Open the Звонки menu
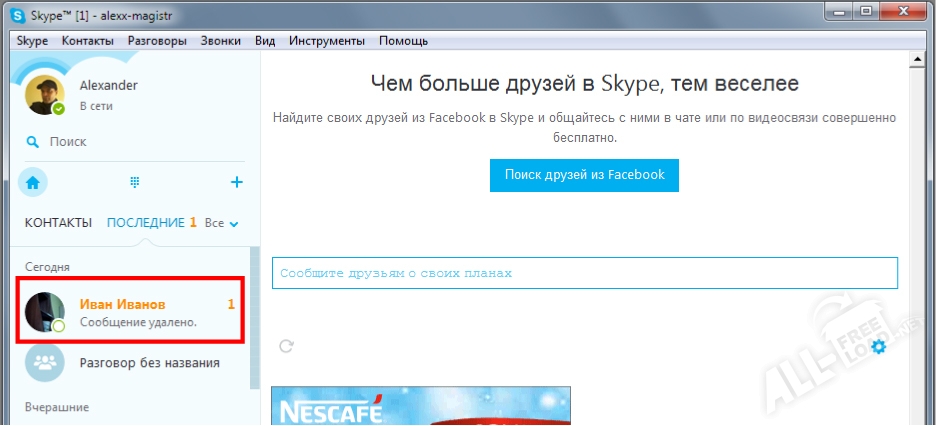 221,41
